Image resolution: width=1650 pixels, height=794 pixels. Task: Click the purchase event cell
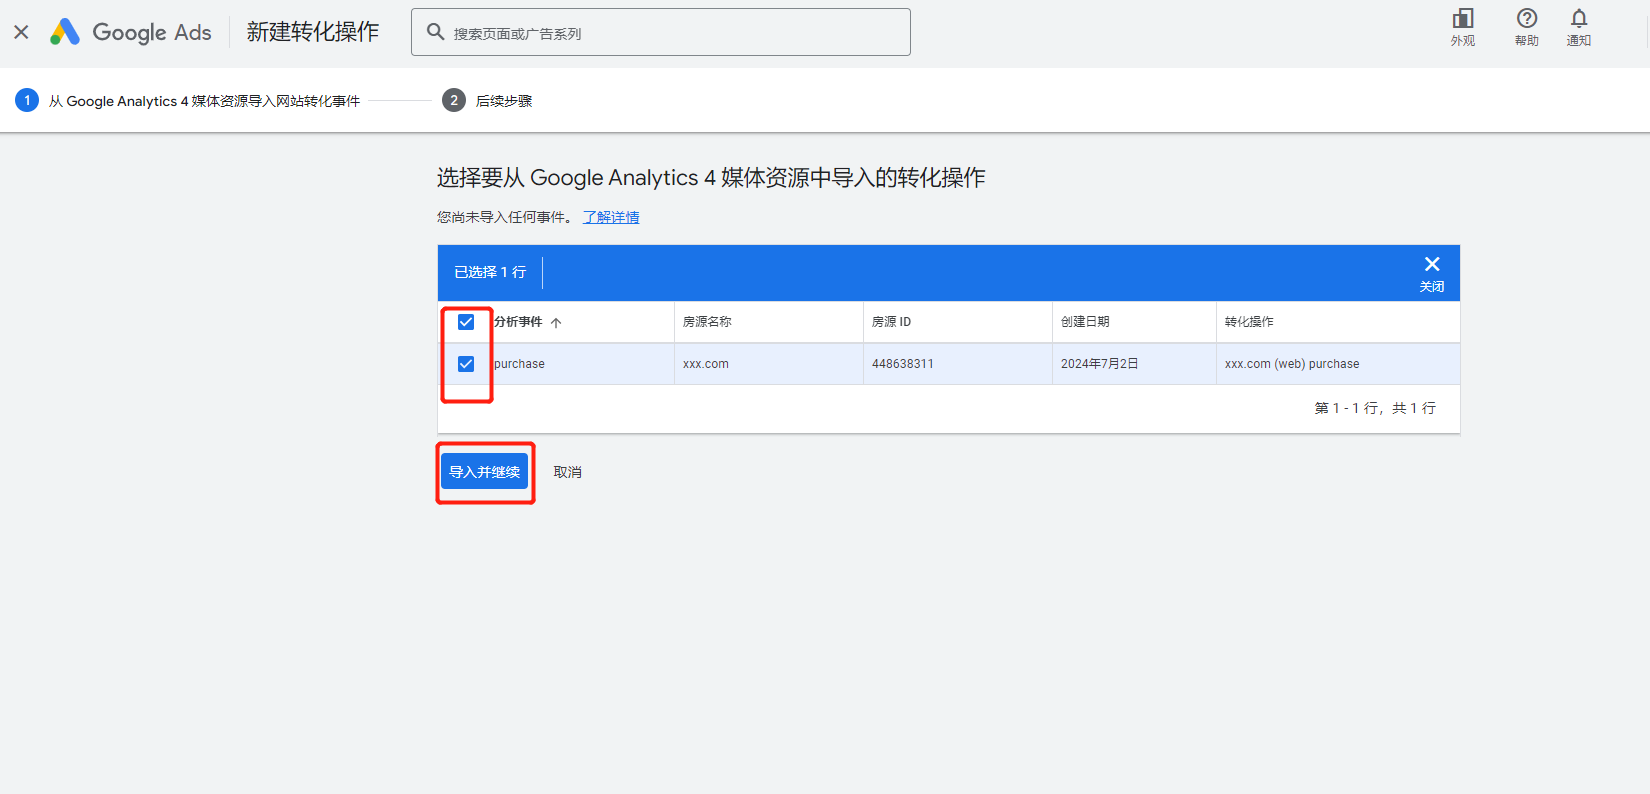[x=519, y=364]
